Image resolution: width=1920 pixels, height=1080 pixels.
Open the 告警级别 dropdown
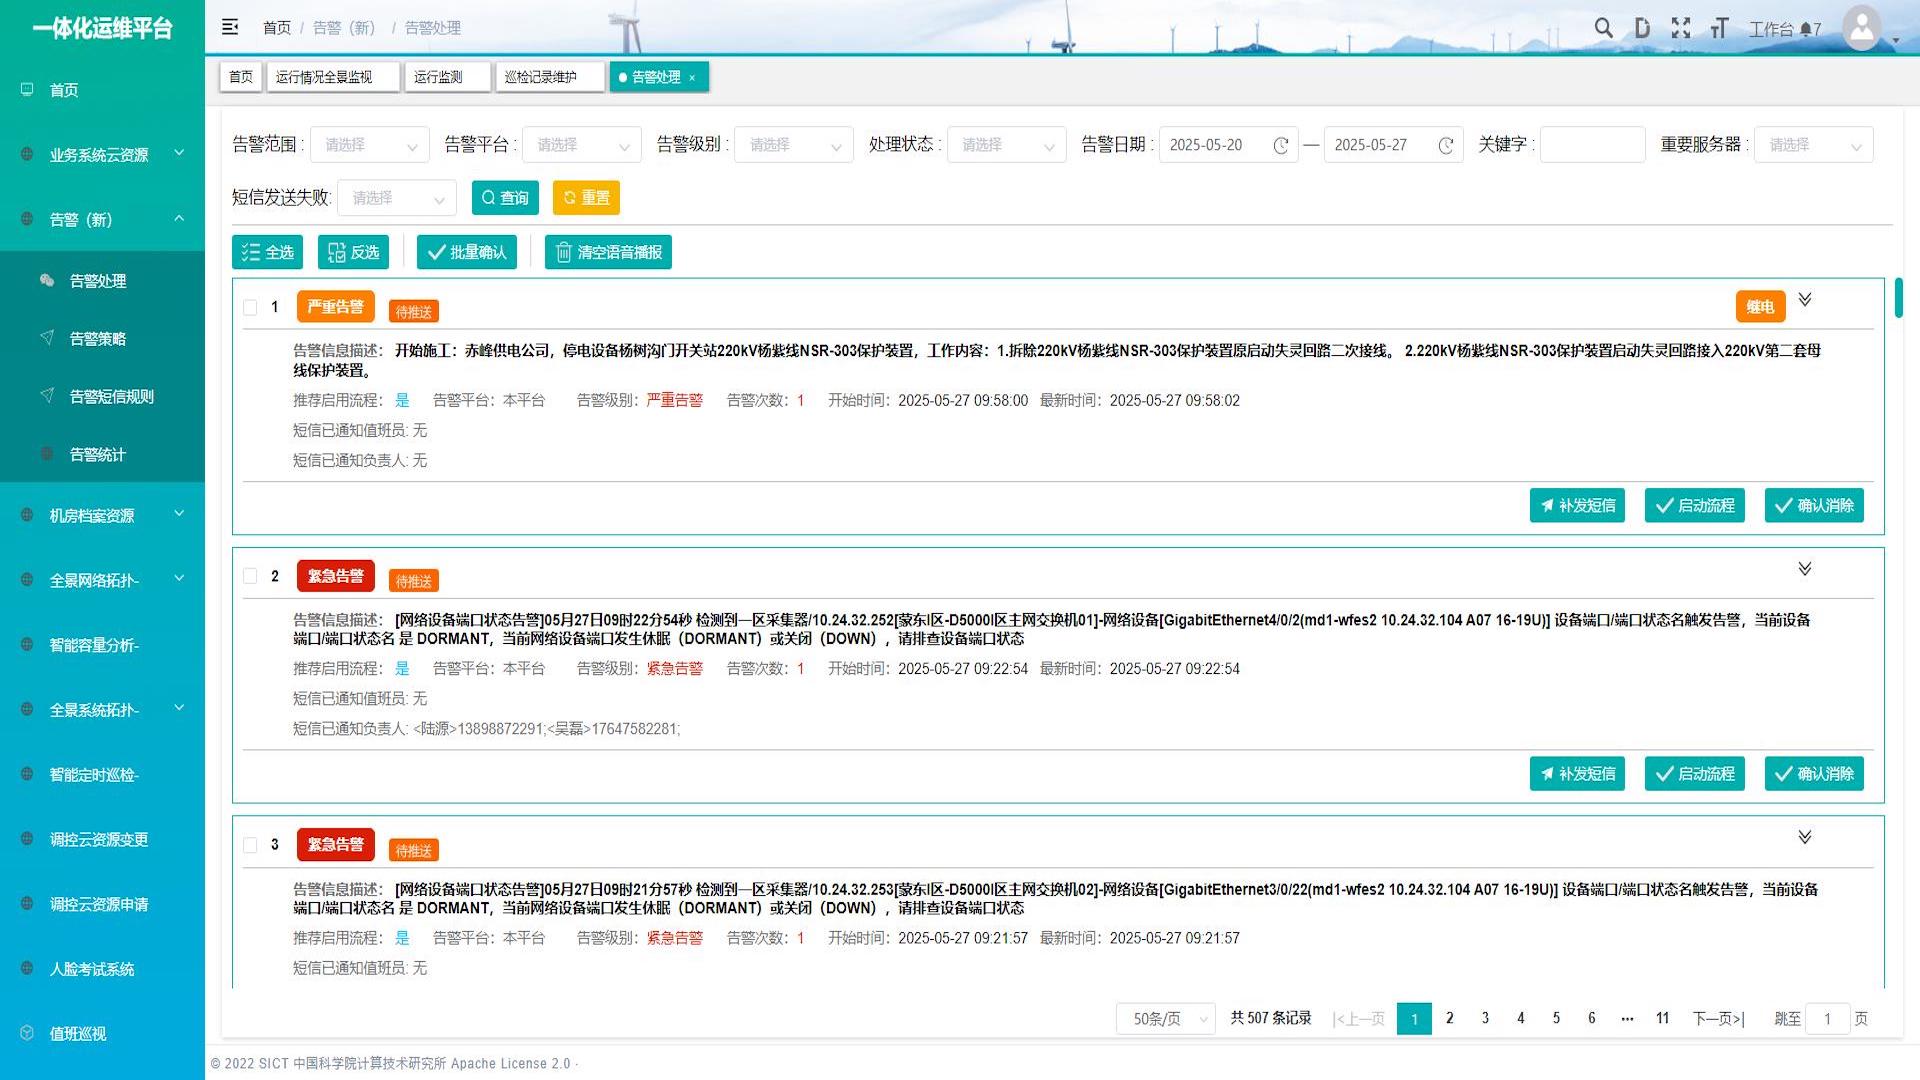(x=794, y=145)
